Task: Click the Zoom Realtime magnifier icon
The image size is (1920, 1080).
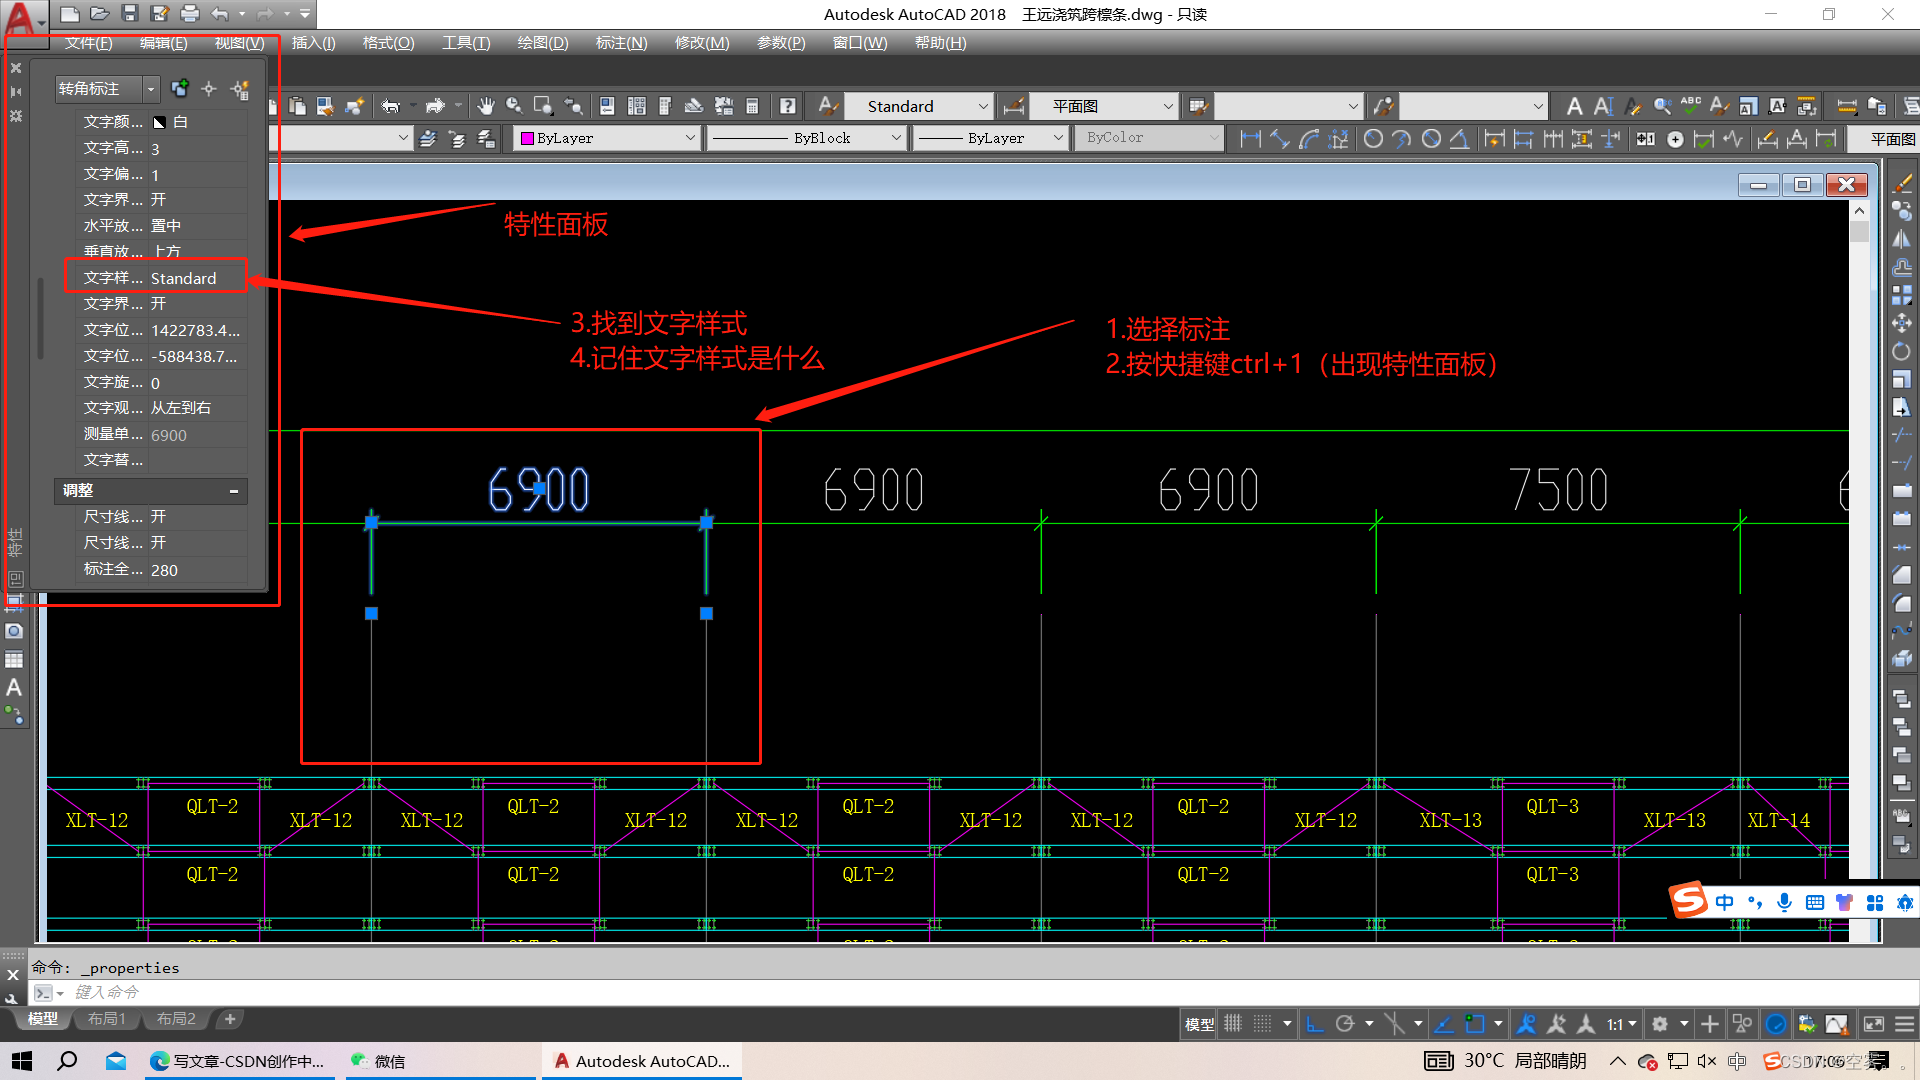Action: 514,106
